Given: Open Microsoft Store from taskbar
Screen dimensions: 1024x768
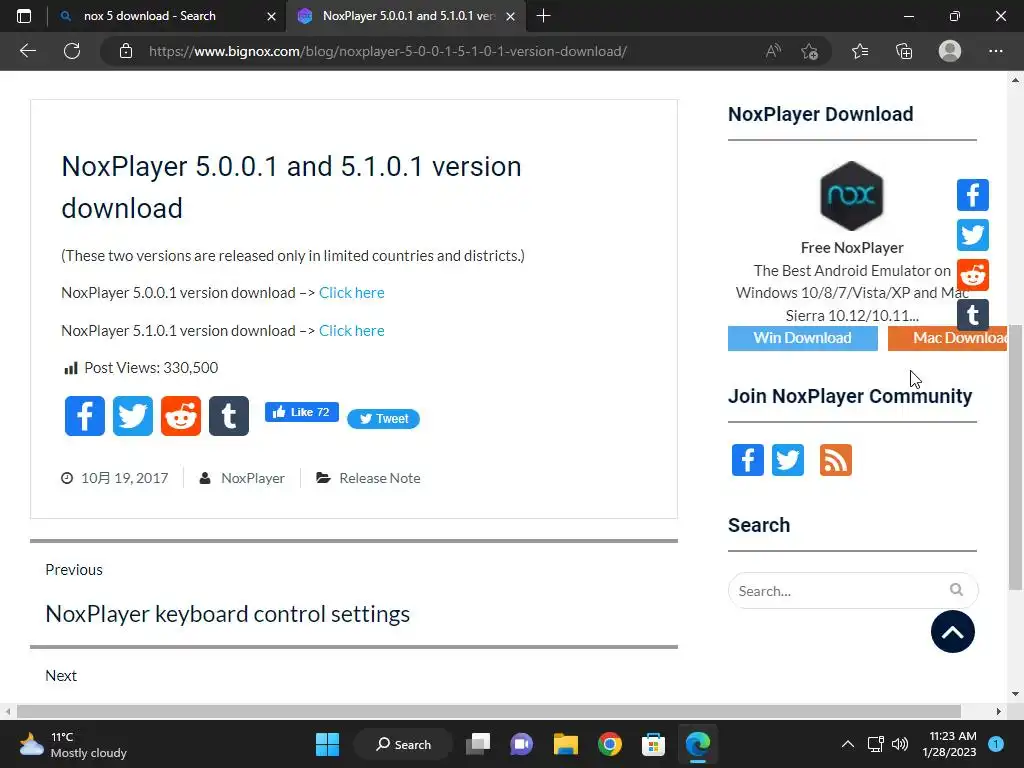Looking at the screenshot, I should pyautogui.click(x=653, y=744).
